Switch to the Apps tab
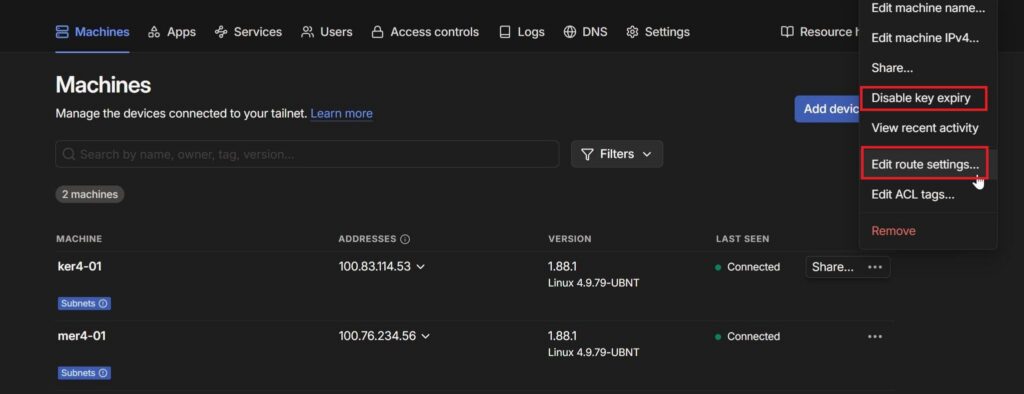1024x394 pixels. pyautogui.click(x=172, y=32)
